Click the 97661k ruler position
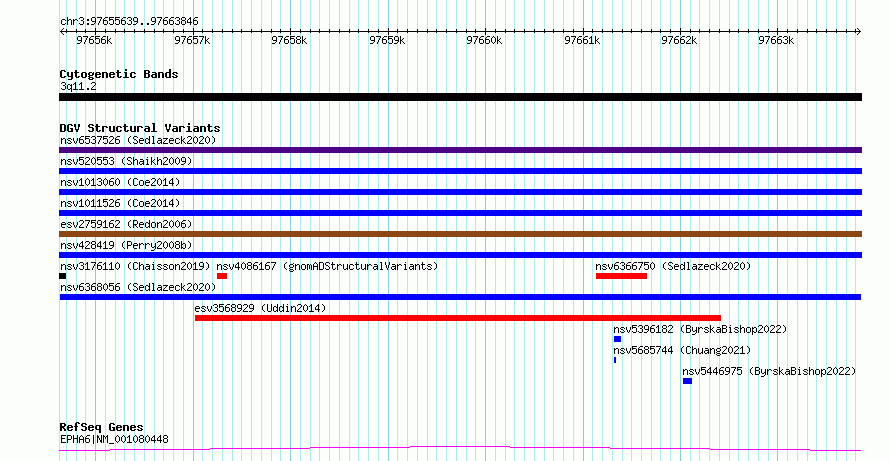890x461 pixels. (x=582, y=40)
